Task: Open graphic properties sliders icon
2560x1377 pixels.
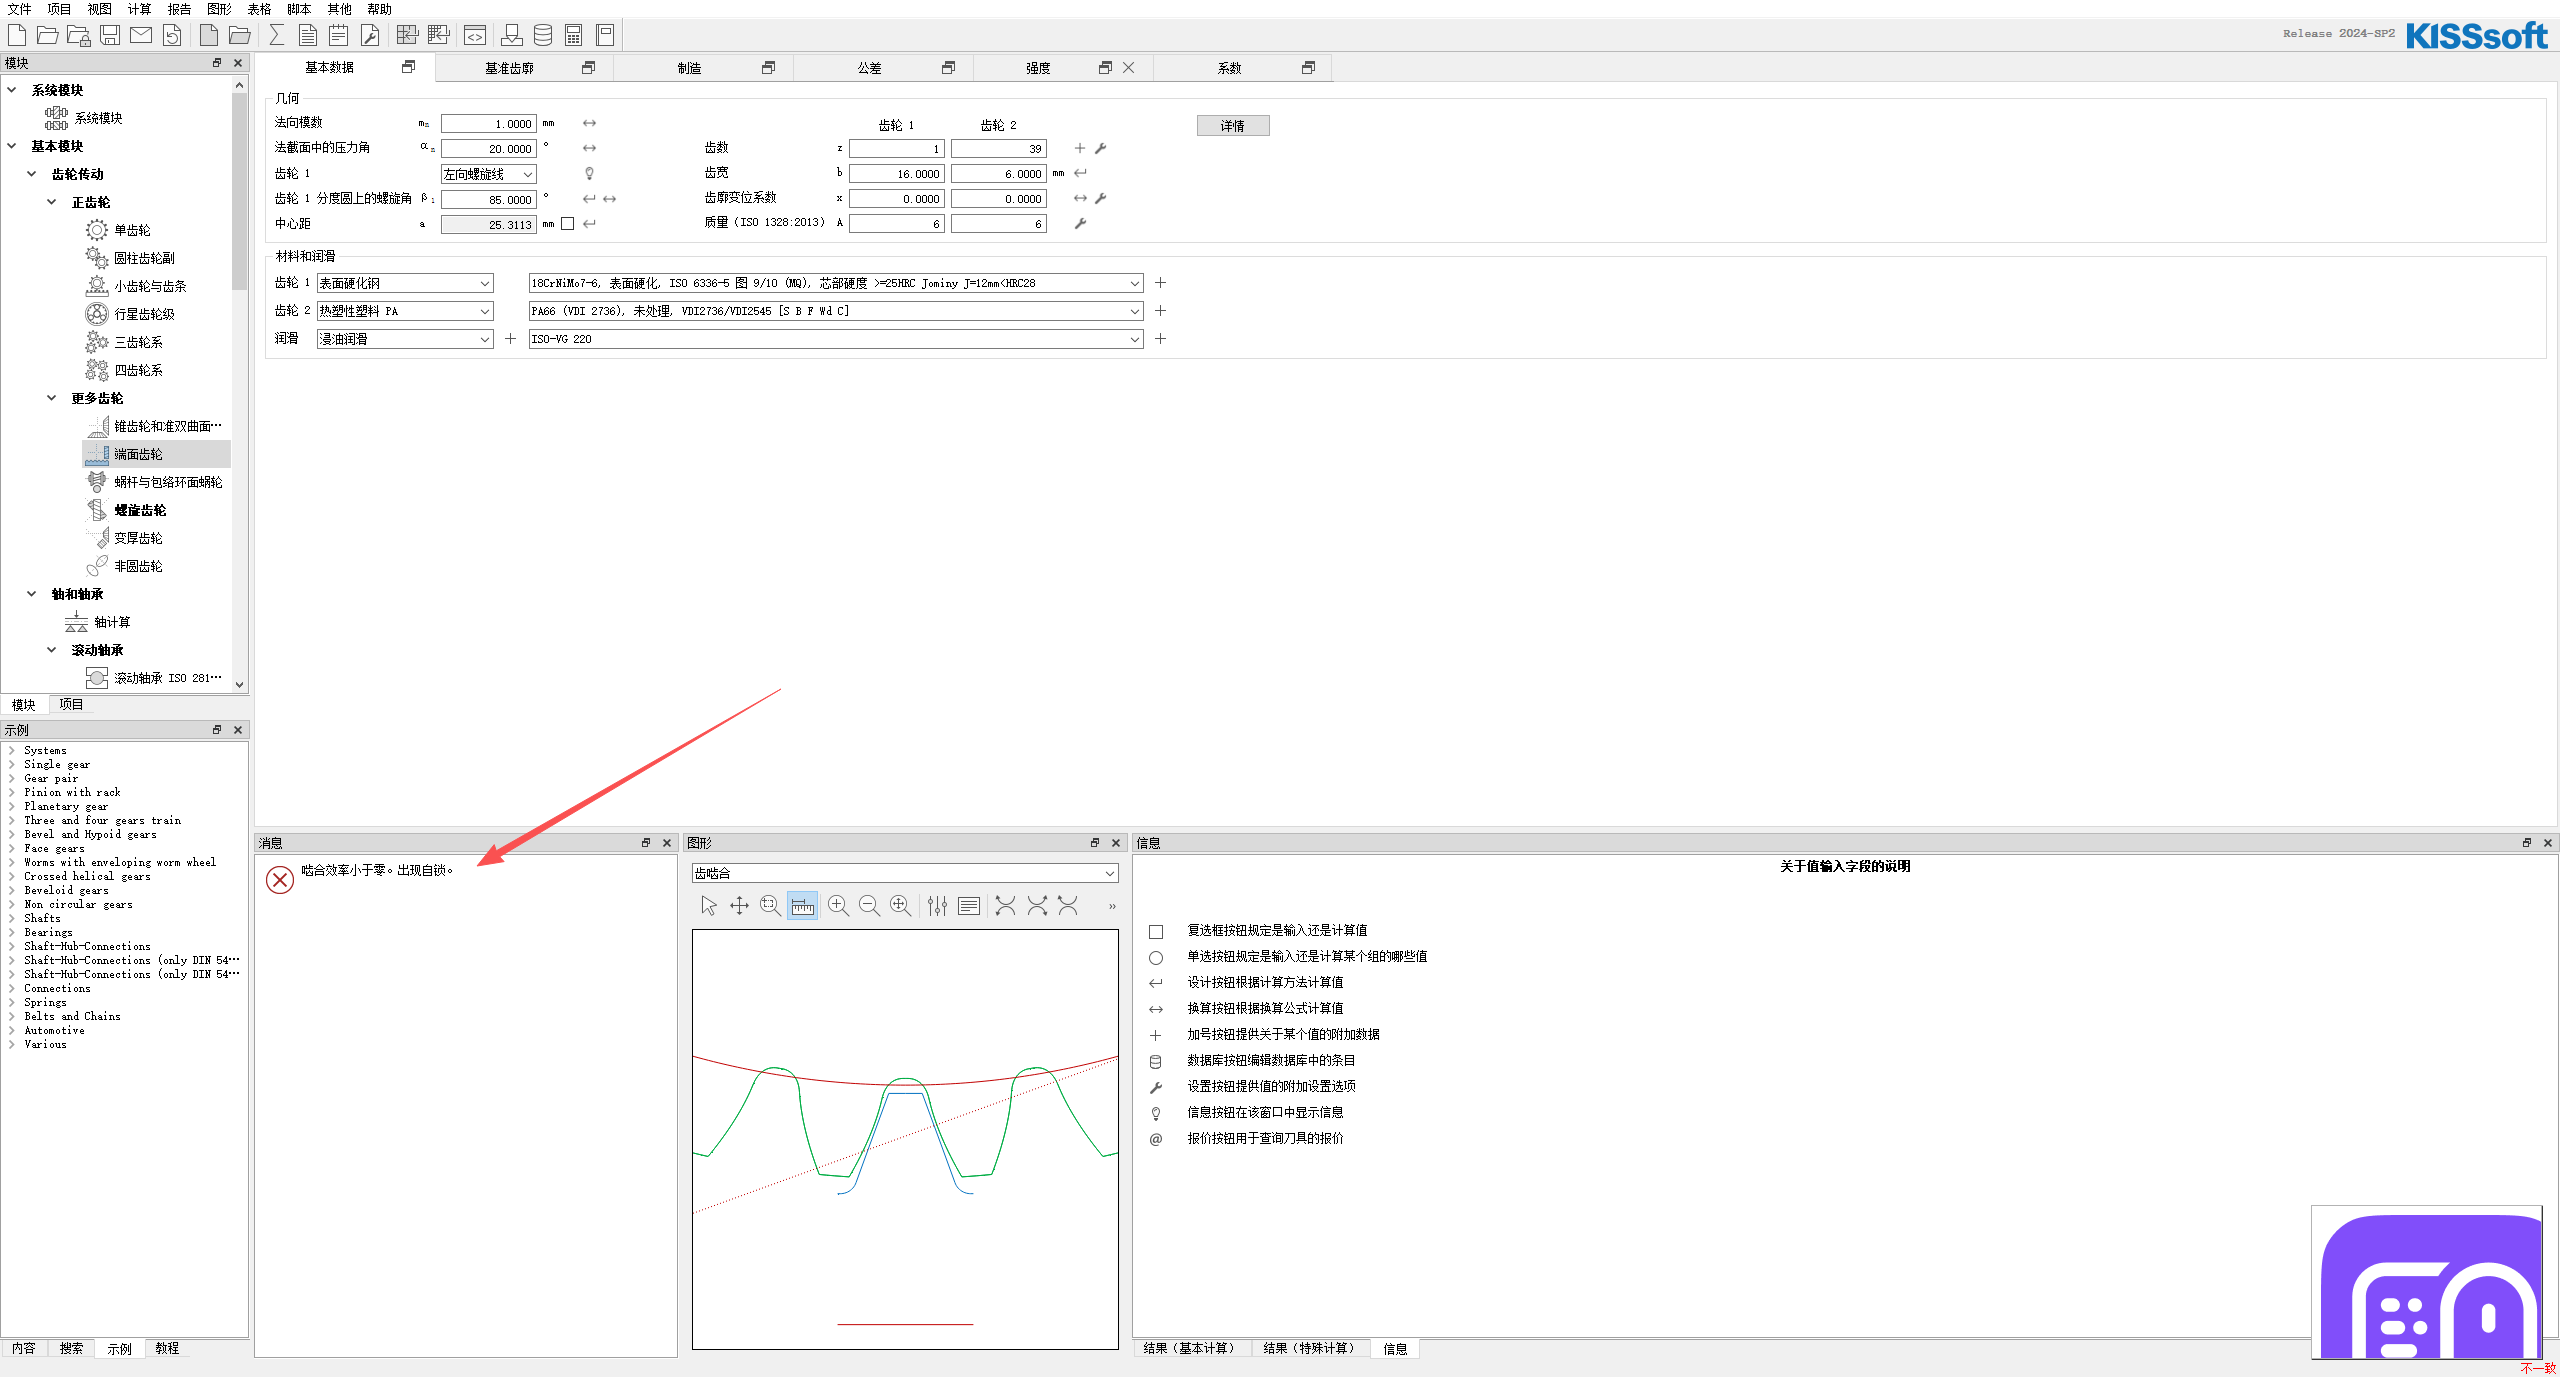Action: coord(937,906)
